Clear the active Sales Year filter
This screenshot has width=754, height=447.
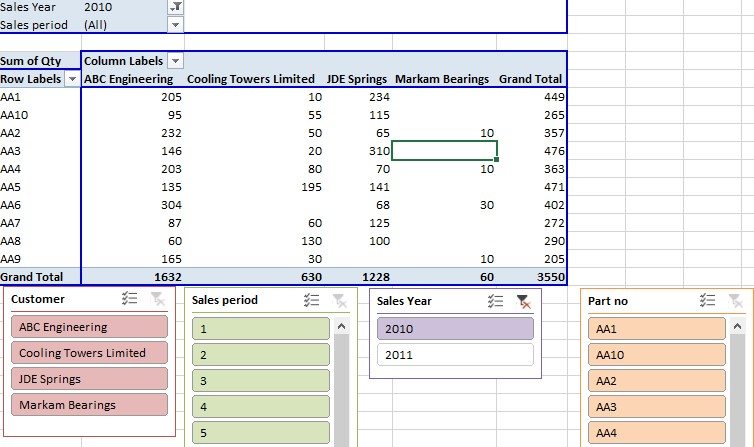click(523, 301)
